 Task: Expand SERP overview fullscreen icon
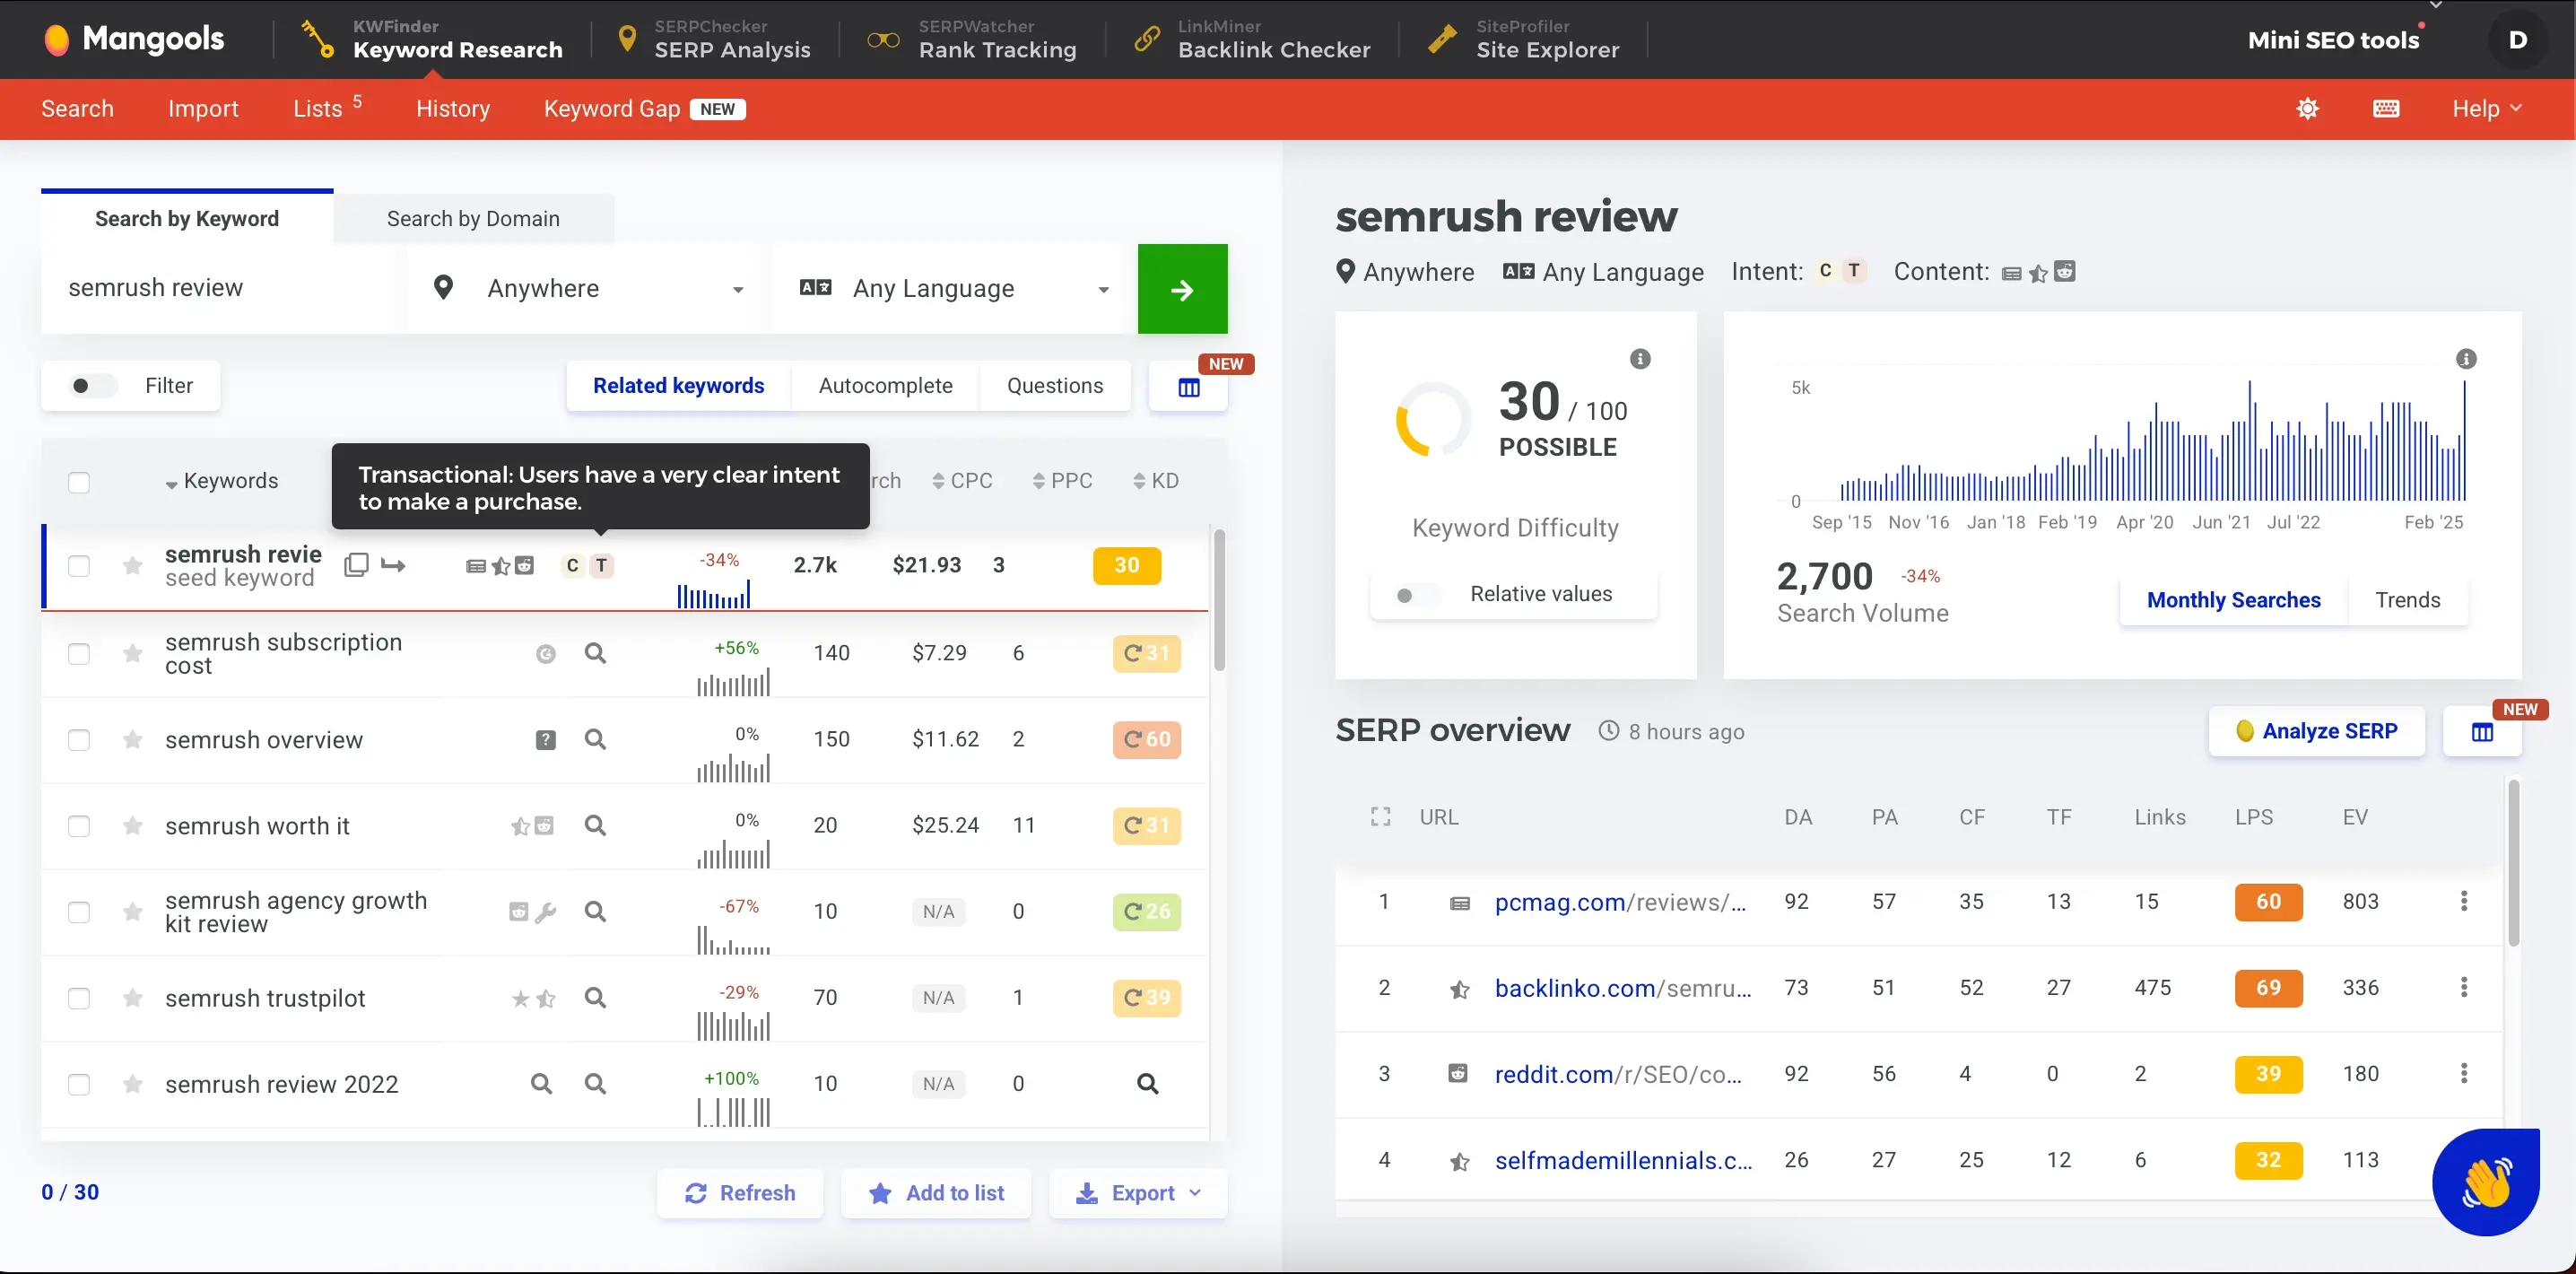click(x=1380, y=817)
